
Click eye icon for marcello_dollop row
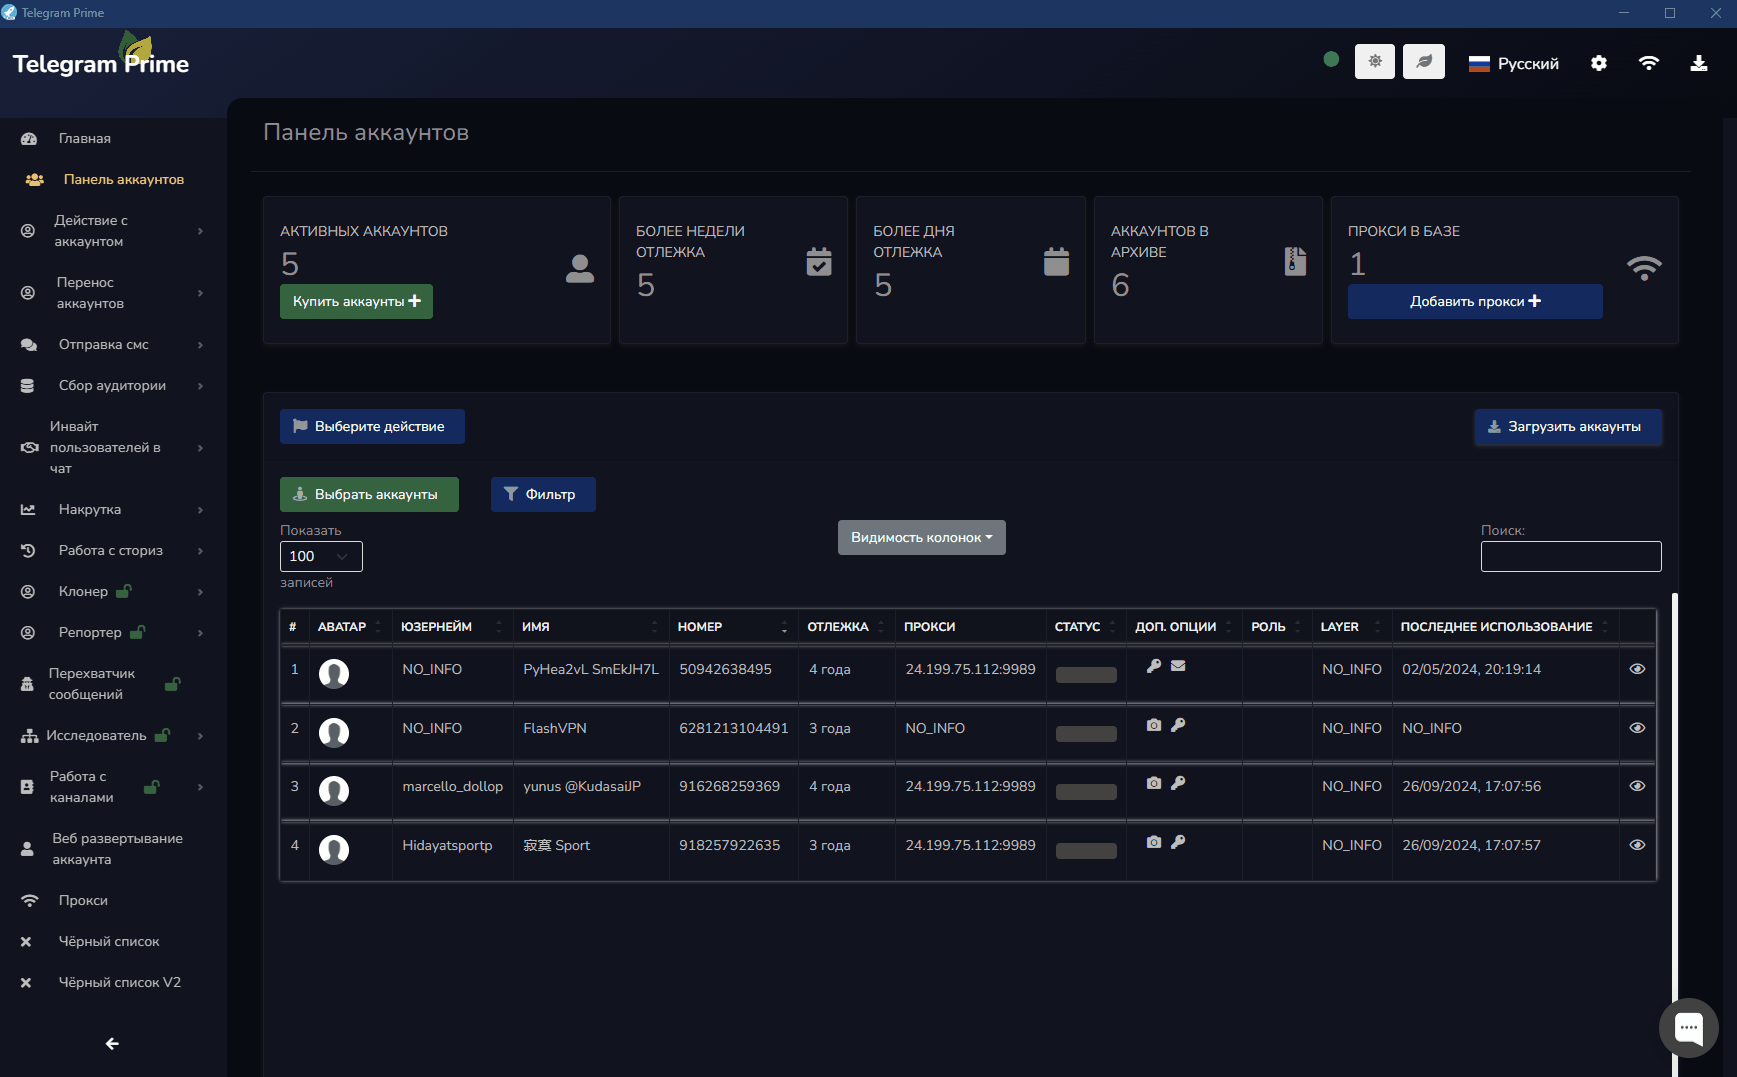coord(1637,786)
